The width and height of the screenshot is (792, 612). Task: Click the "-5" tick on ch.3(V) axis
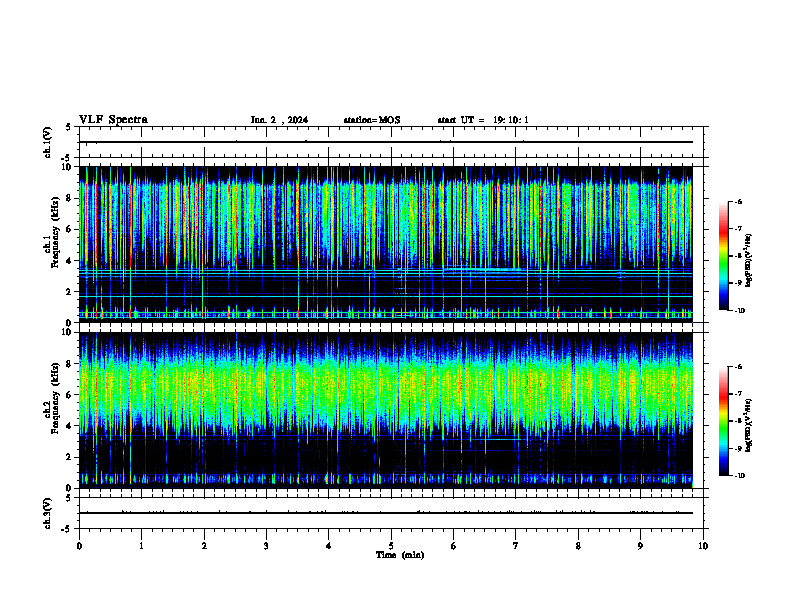[67, 529]
